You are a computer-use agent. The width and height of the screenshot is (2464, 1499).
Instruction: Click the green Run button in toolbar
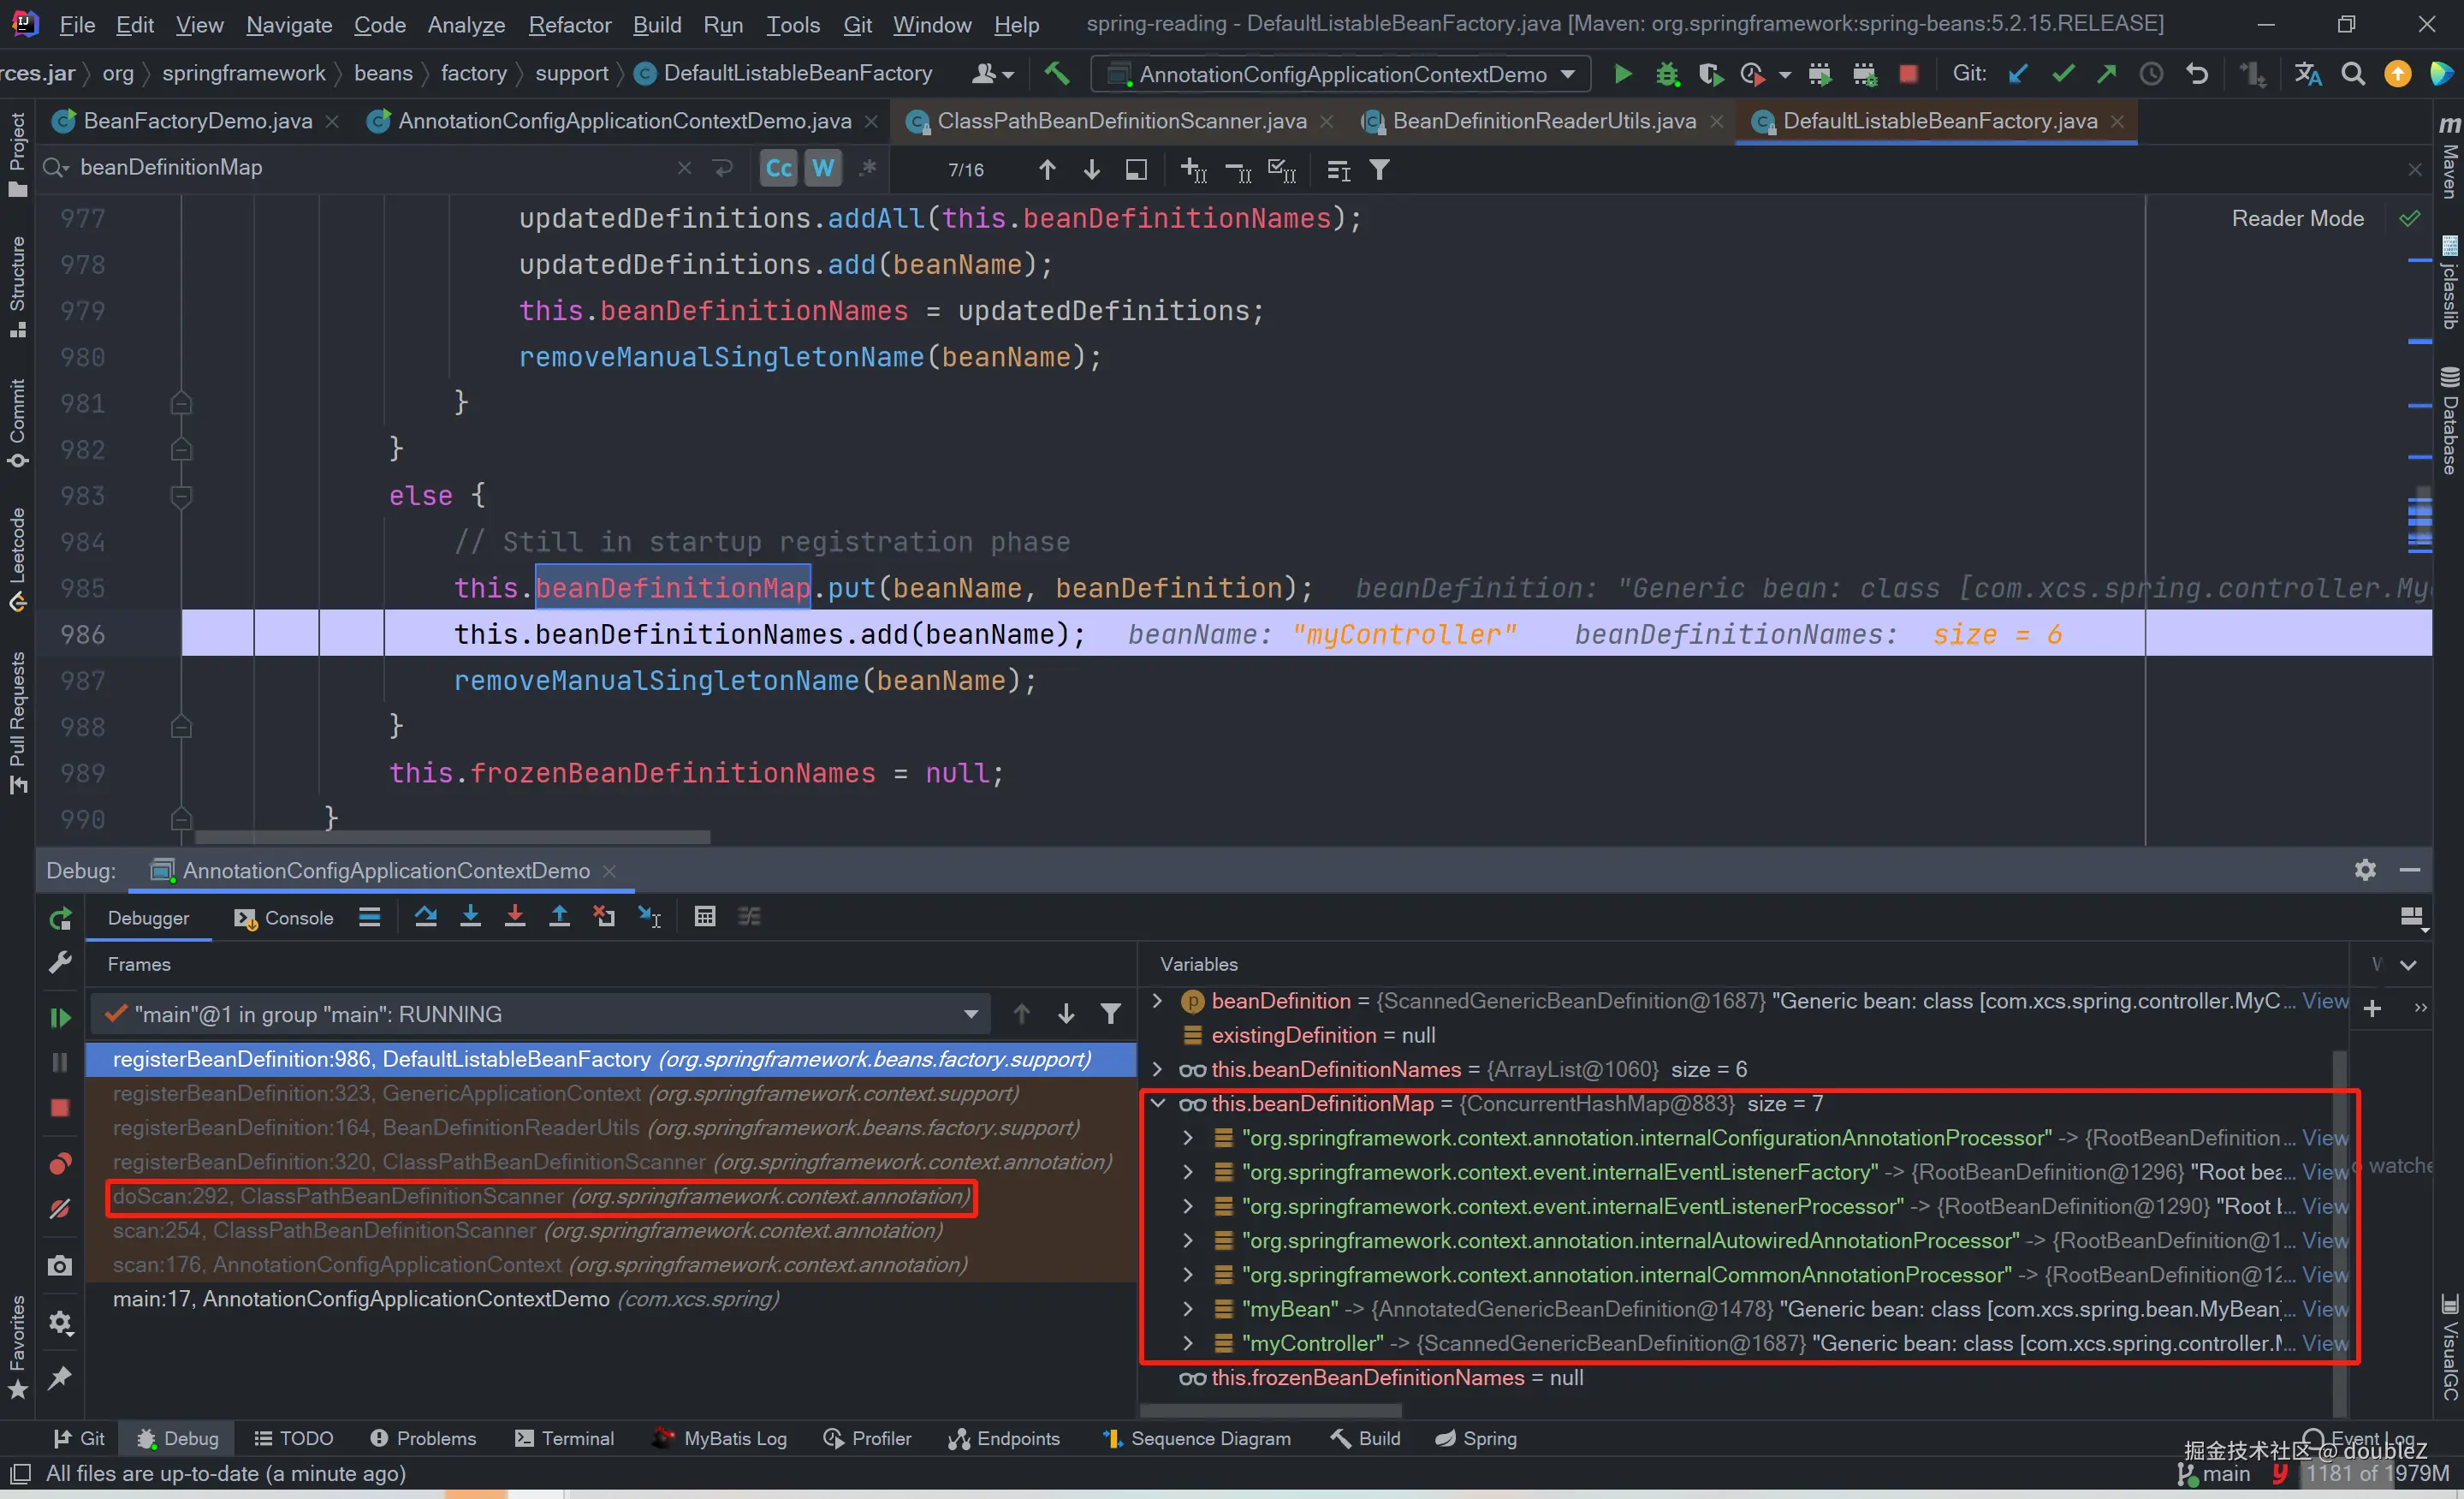click(x=1622, y=74)
